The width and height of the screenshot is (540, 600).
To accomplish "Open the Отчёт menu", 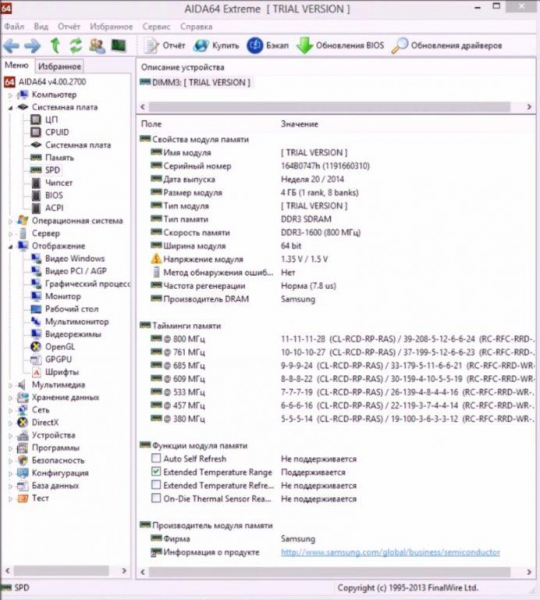I will [x=69, y=26].
